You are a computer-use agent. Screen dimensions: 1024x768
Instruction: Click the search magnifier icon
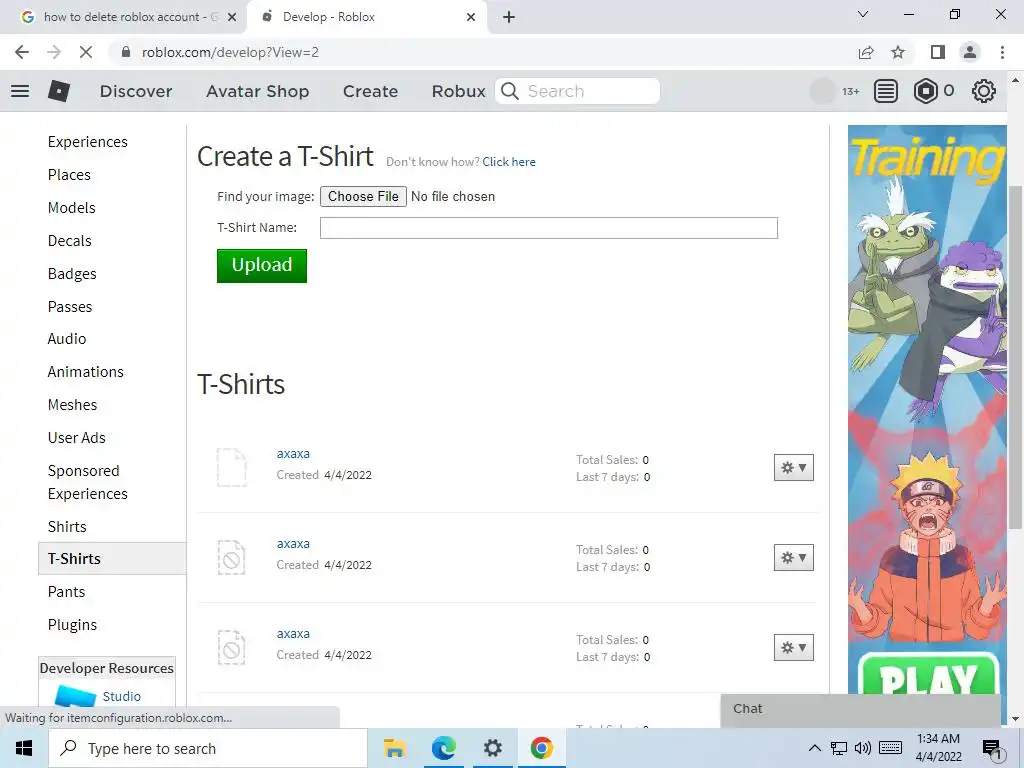(510, 91)
